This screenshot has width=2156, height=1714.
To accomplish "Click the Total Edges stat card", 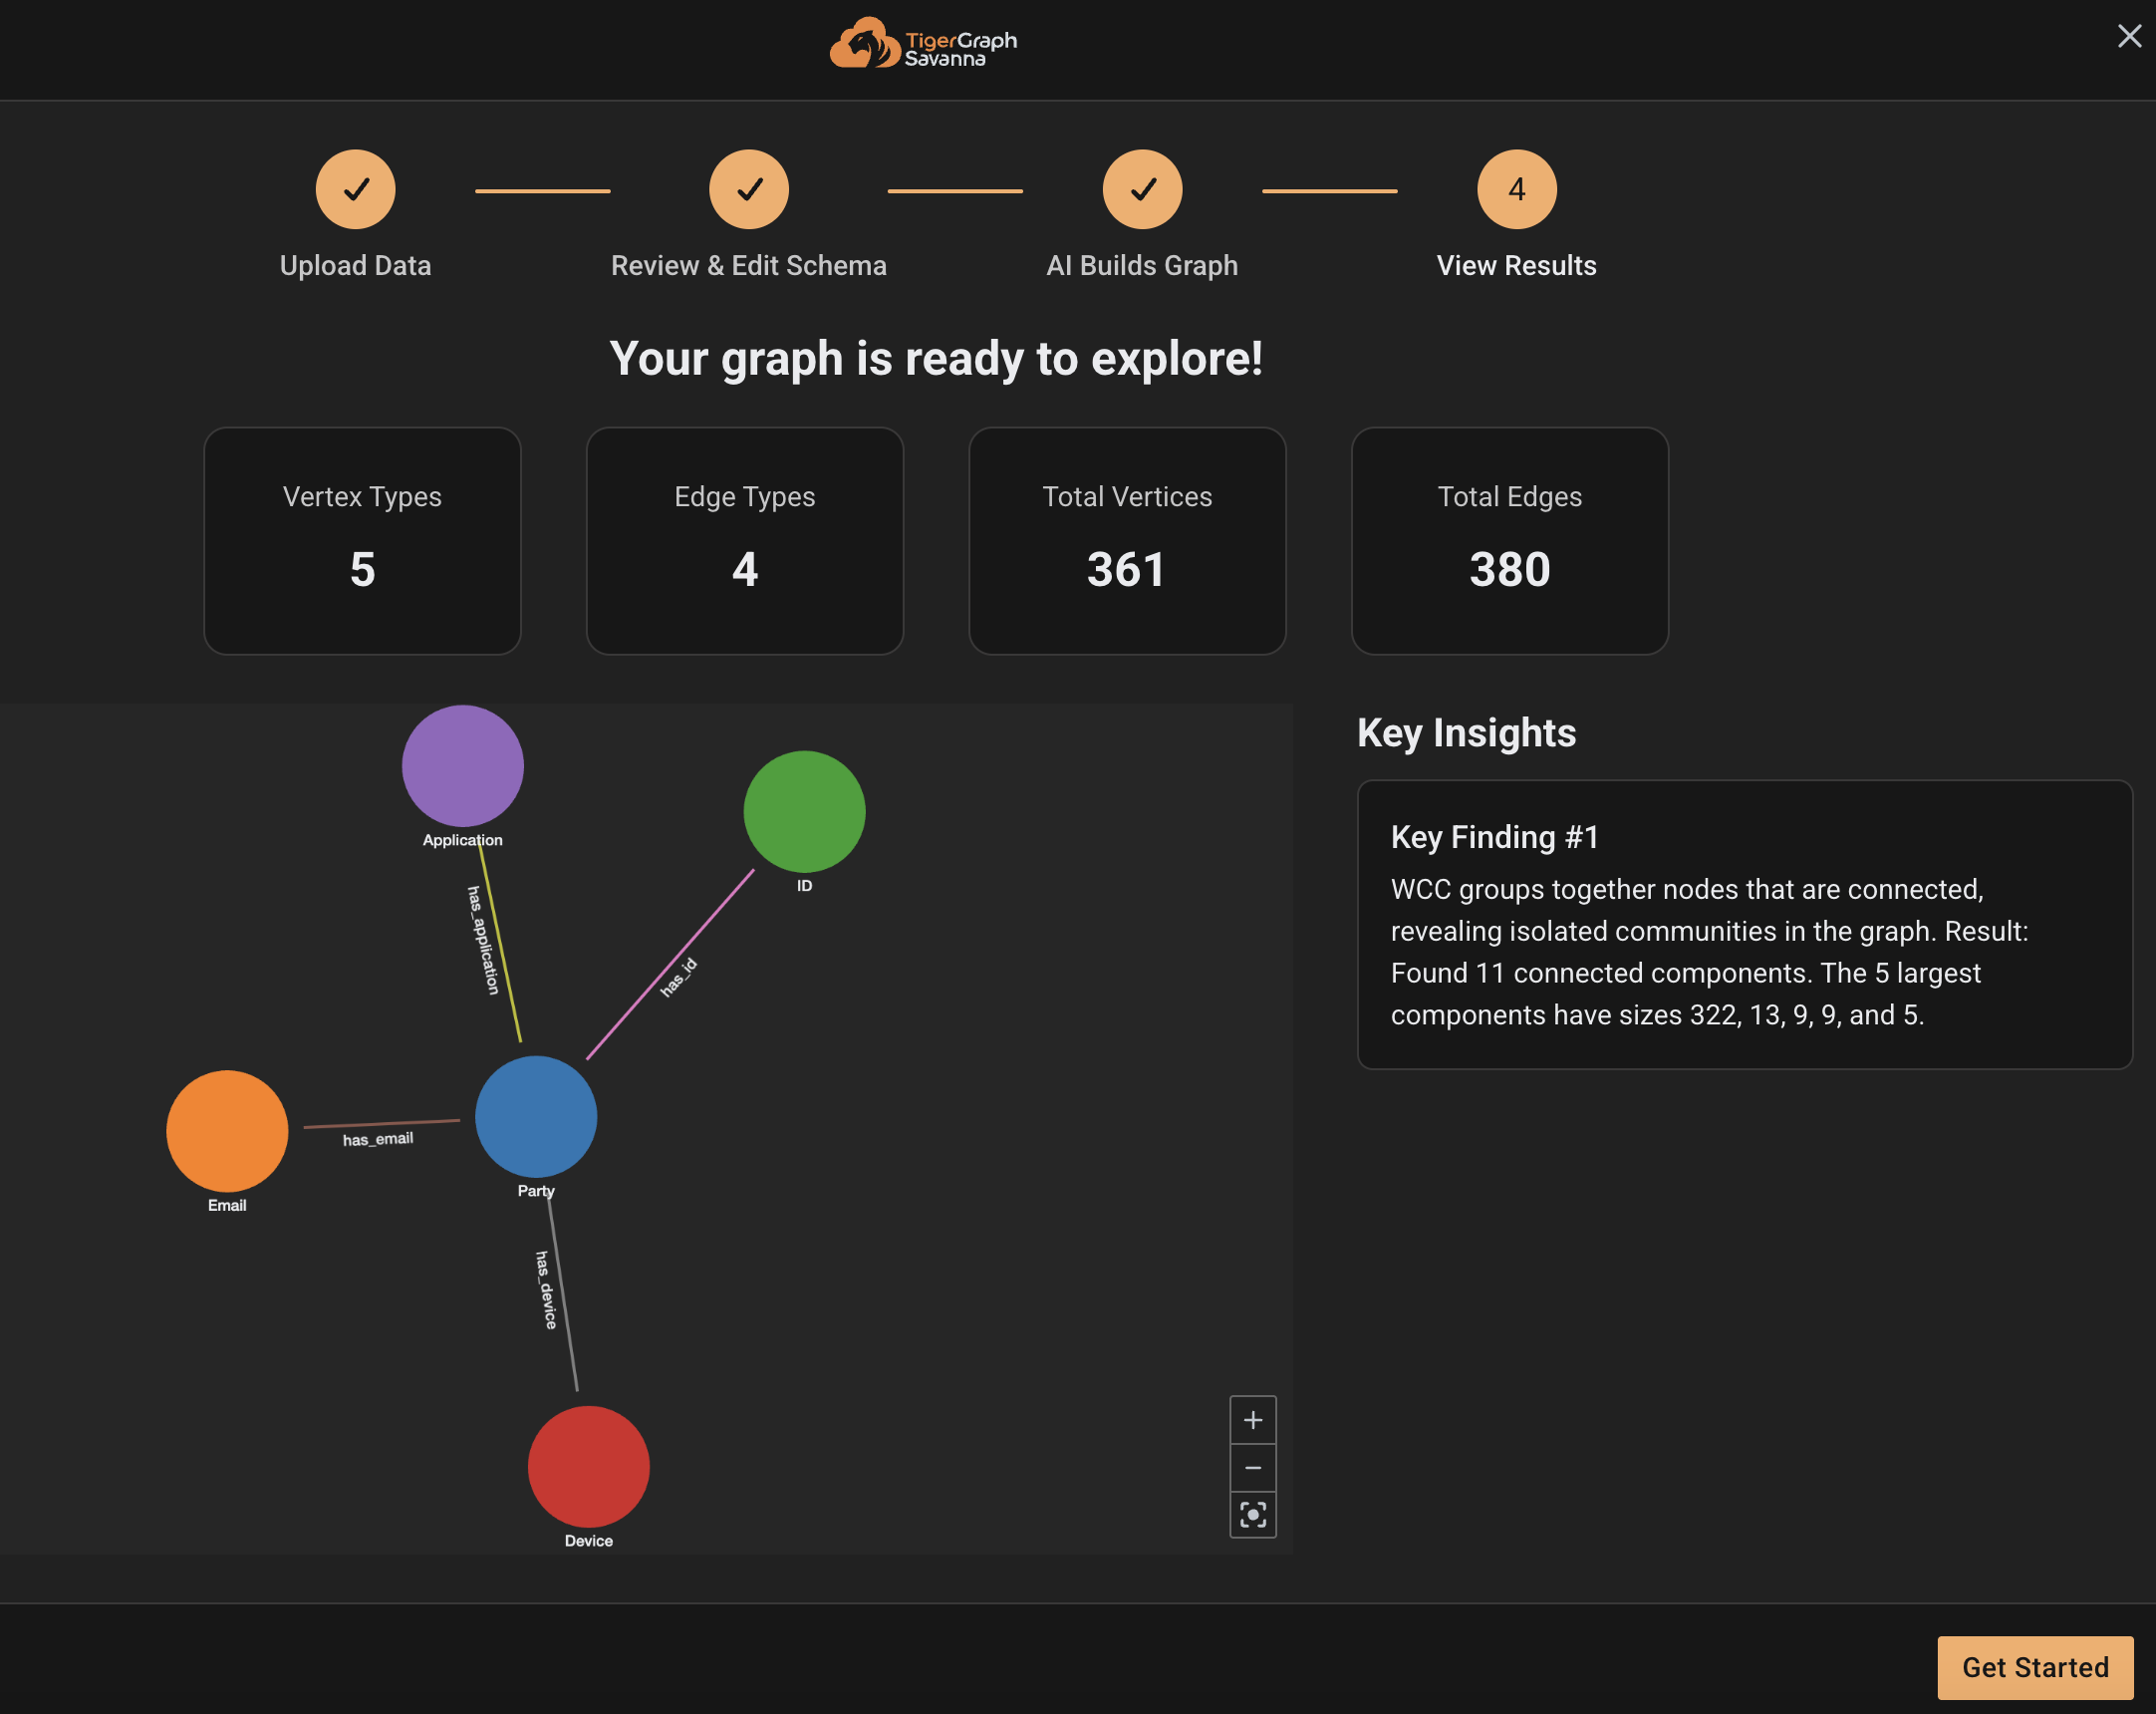I will pyautogui.click(x=1509, y=541).
